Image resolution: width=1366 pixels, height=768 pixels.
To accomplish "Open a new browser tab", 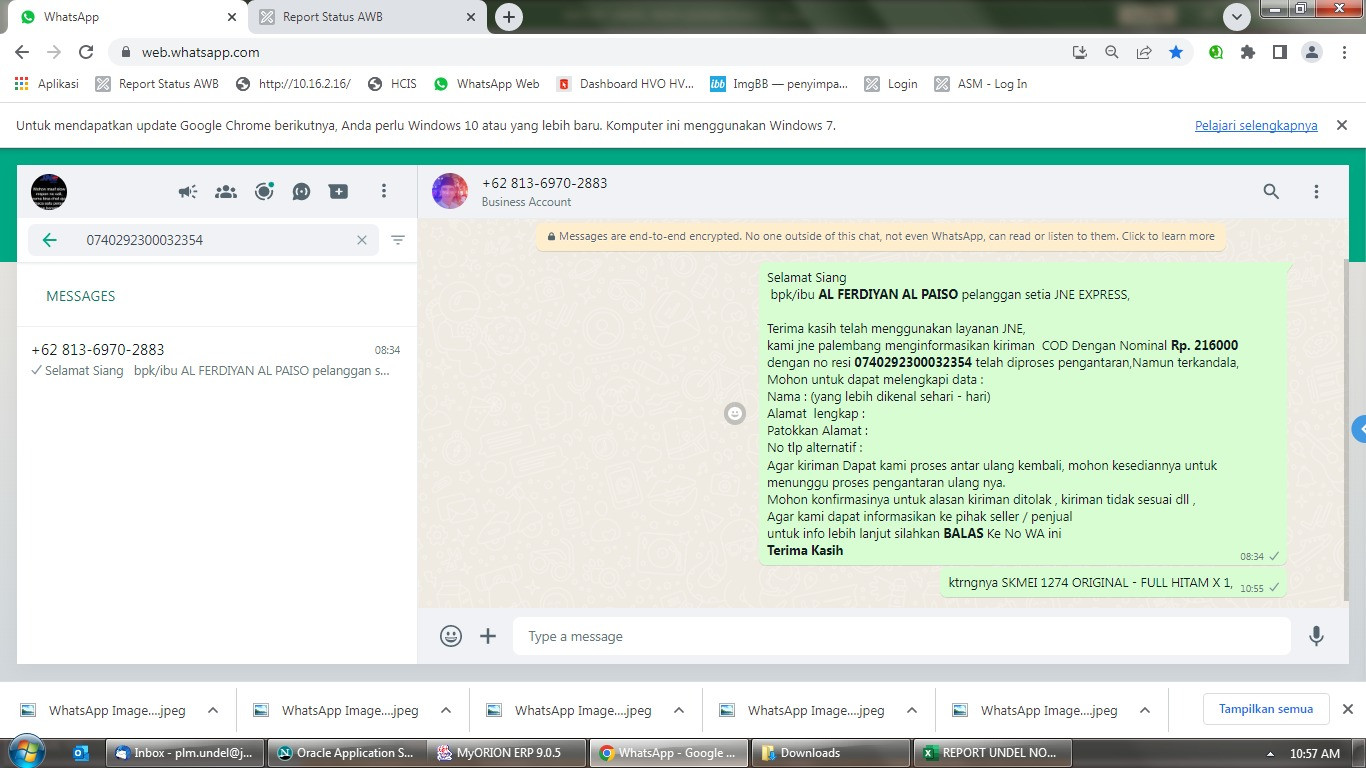I will point(509,17).
